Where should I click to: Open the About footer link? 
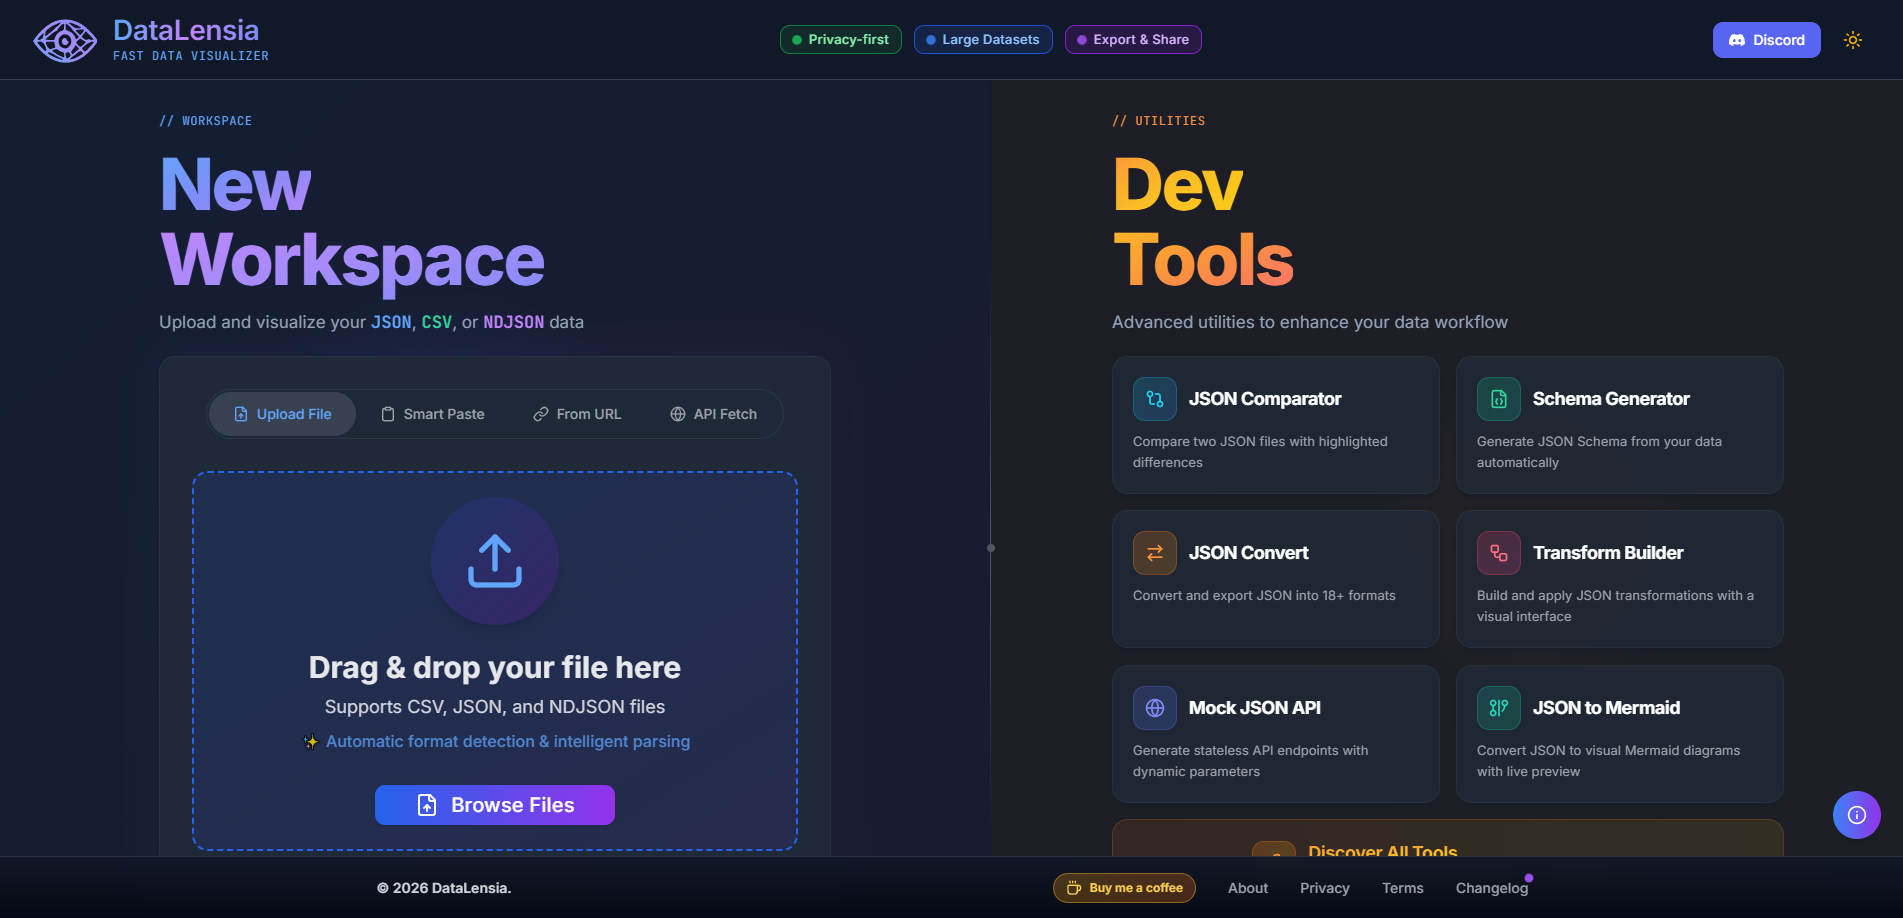click(x=1248, y=888)
